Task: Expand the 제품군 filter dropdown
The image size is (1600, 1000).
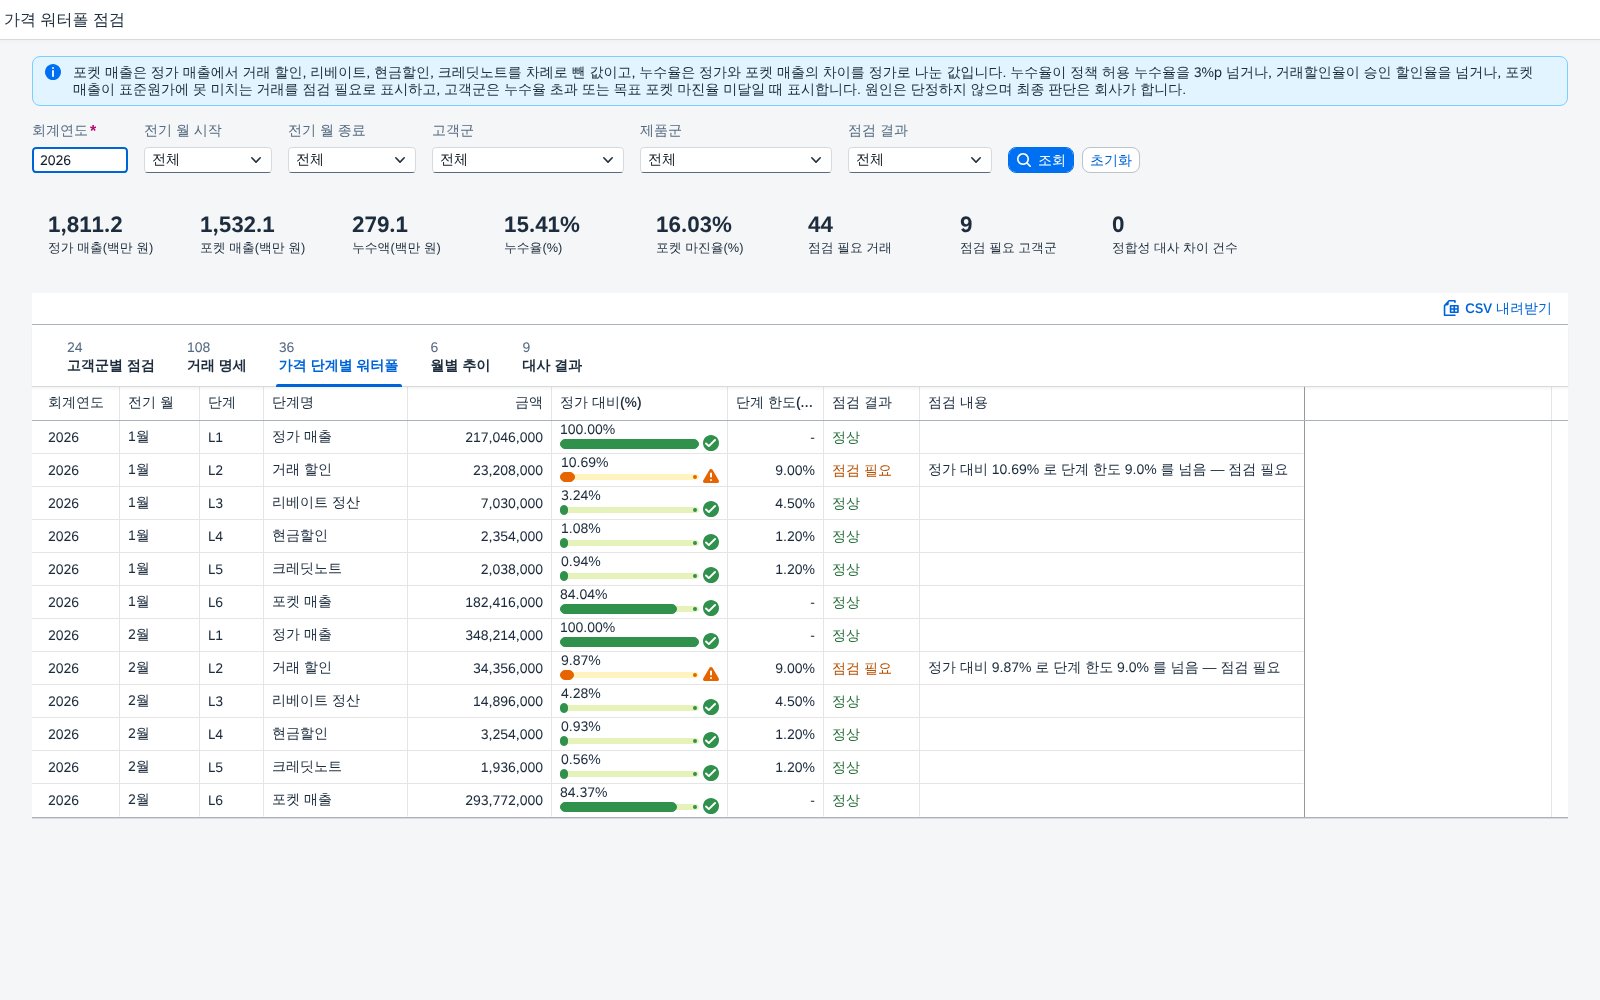Action: coord(736,160)
